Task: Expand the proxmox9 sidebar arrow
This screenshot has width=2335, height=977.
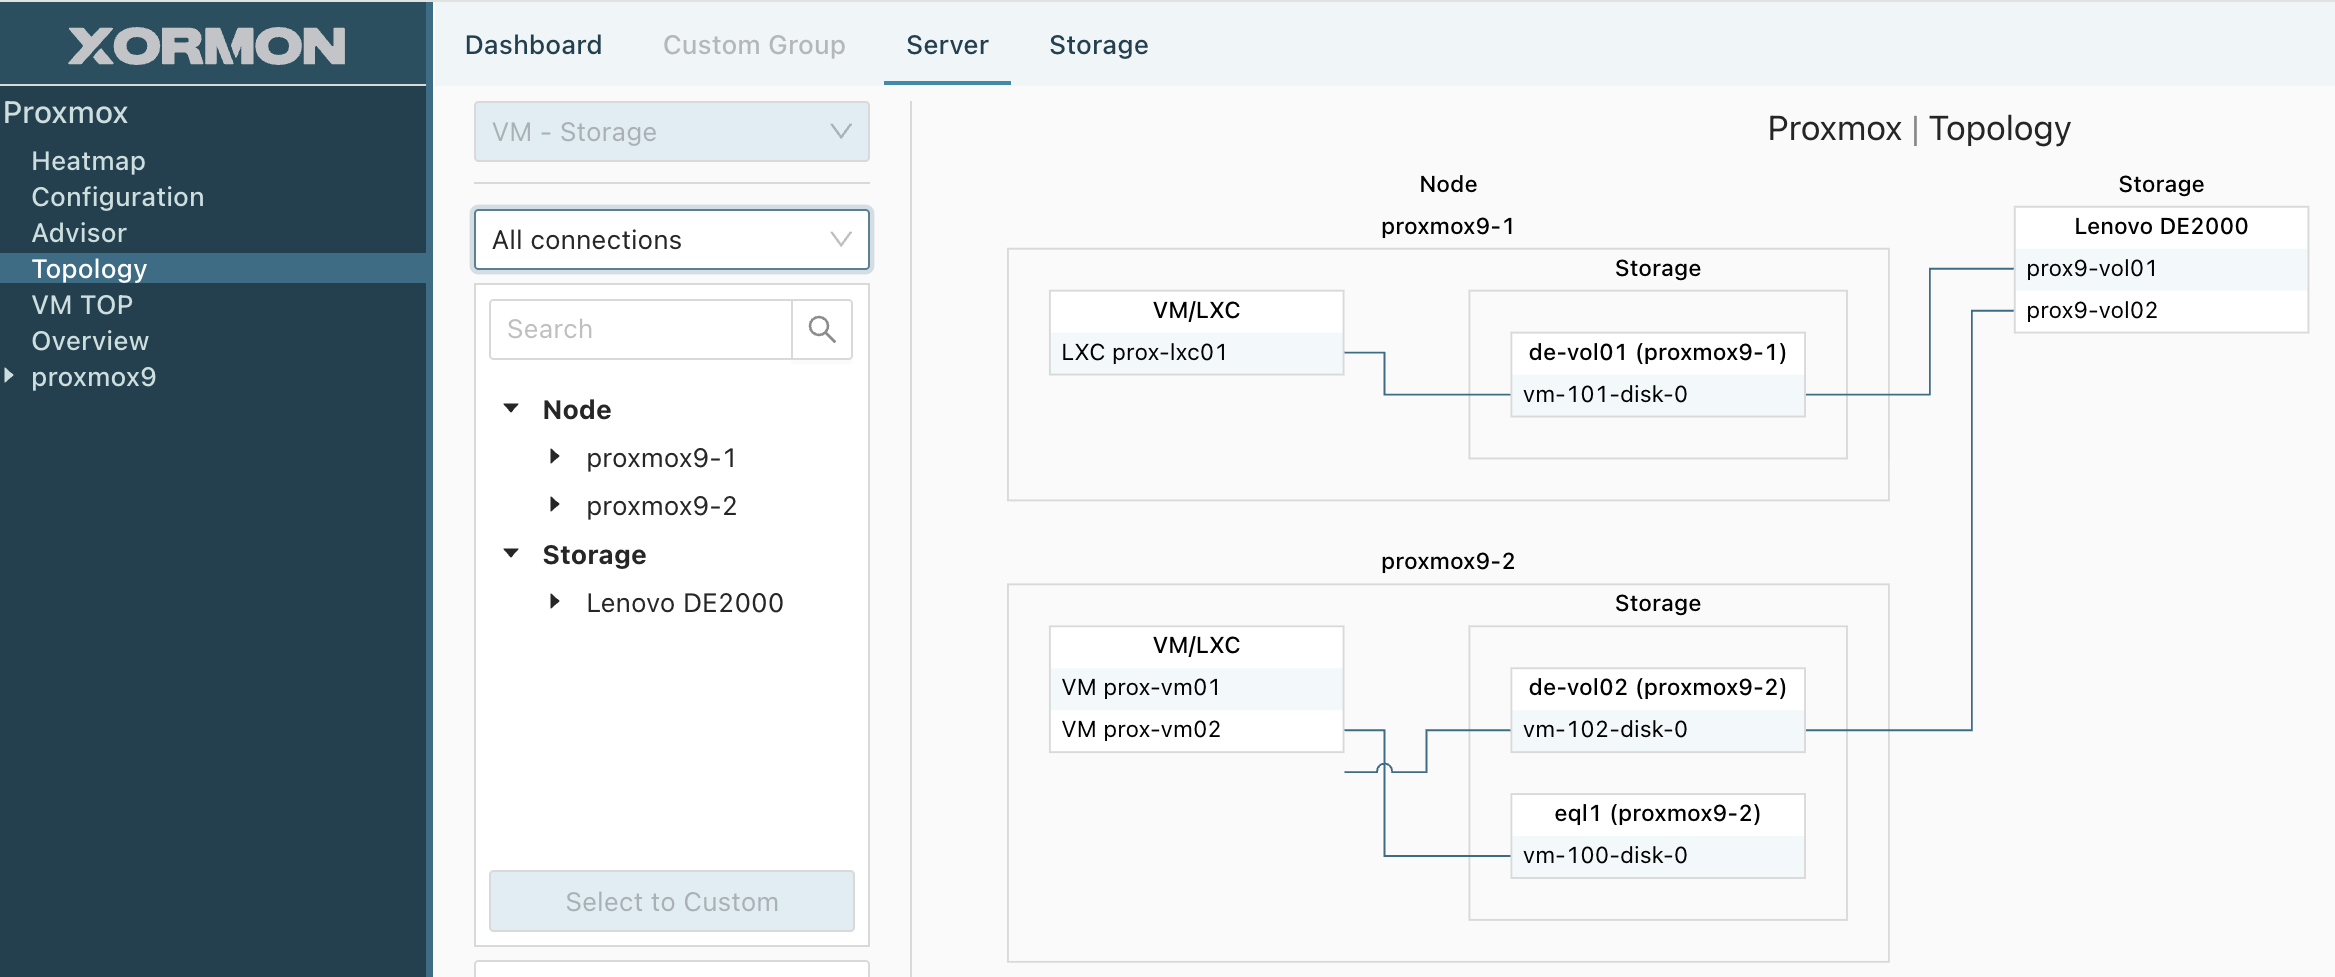Action: pyautogui.click(x=9, y=376)
